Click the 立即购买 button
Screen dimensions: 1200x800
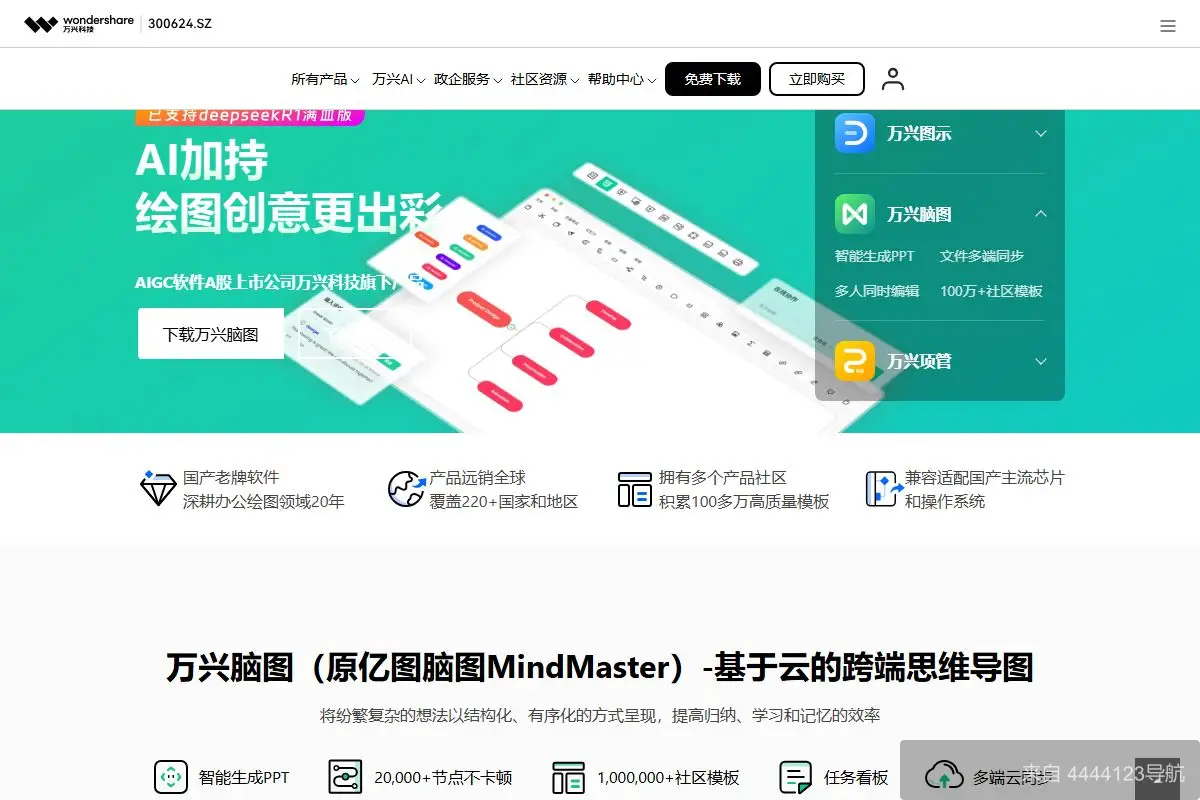click(x=816, y=78)
